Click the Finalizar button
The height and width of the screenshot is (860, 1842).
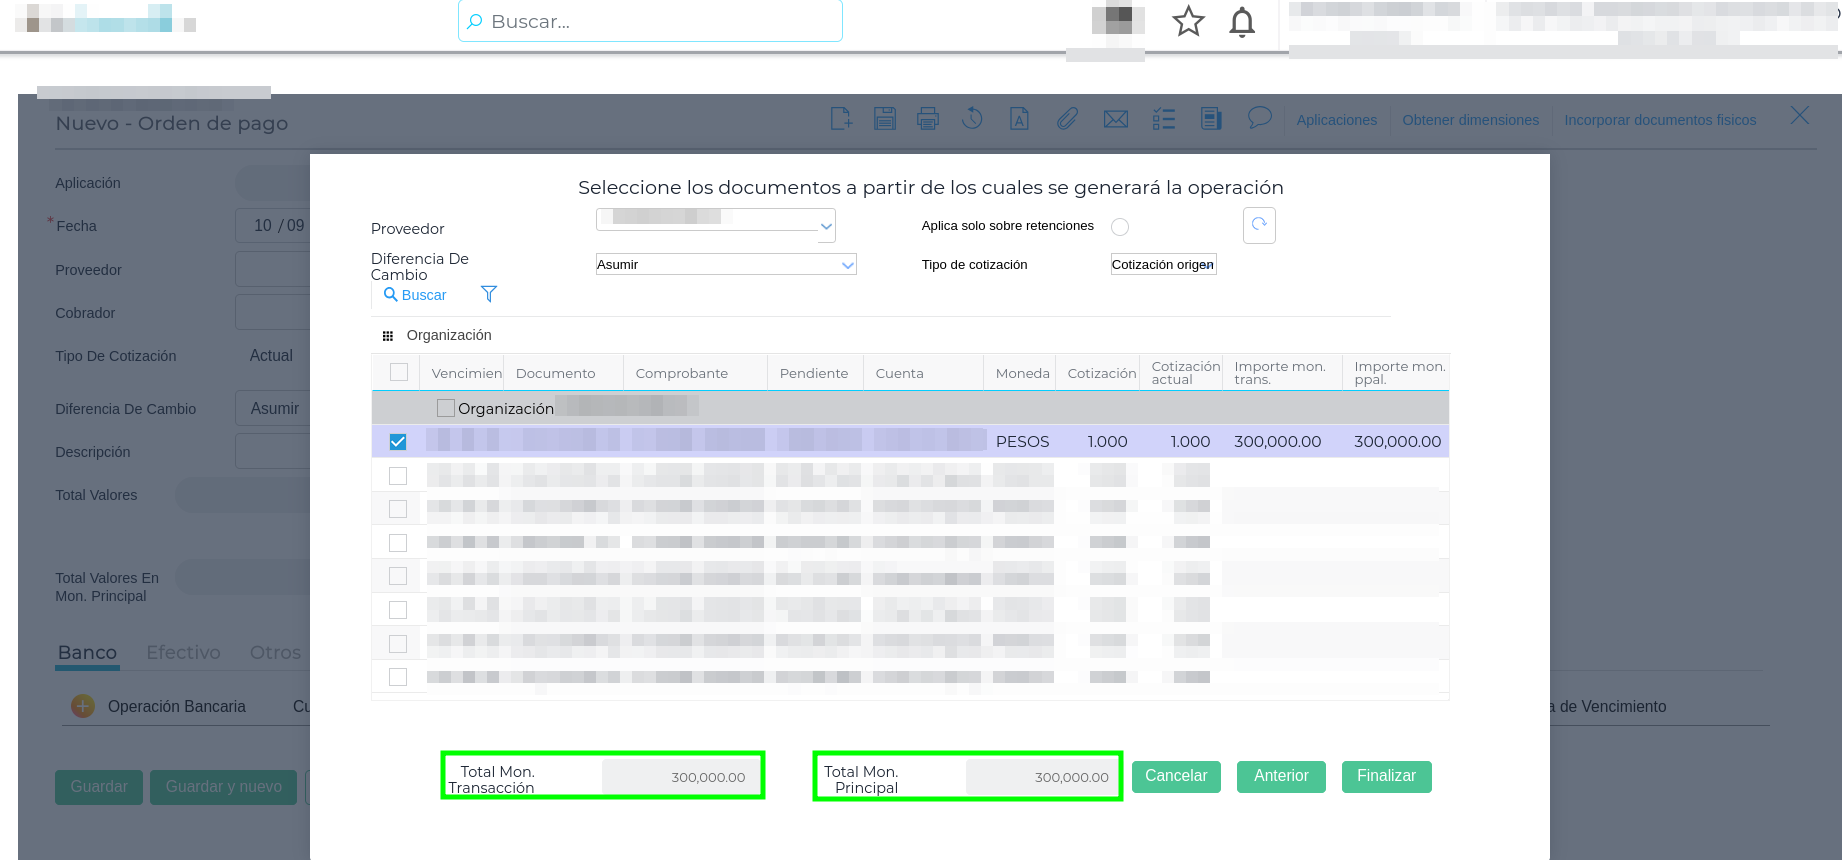point(1386,776)
